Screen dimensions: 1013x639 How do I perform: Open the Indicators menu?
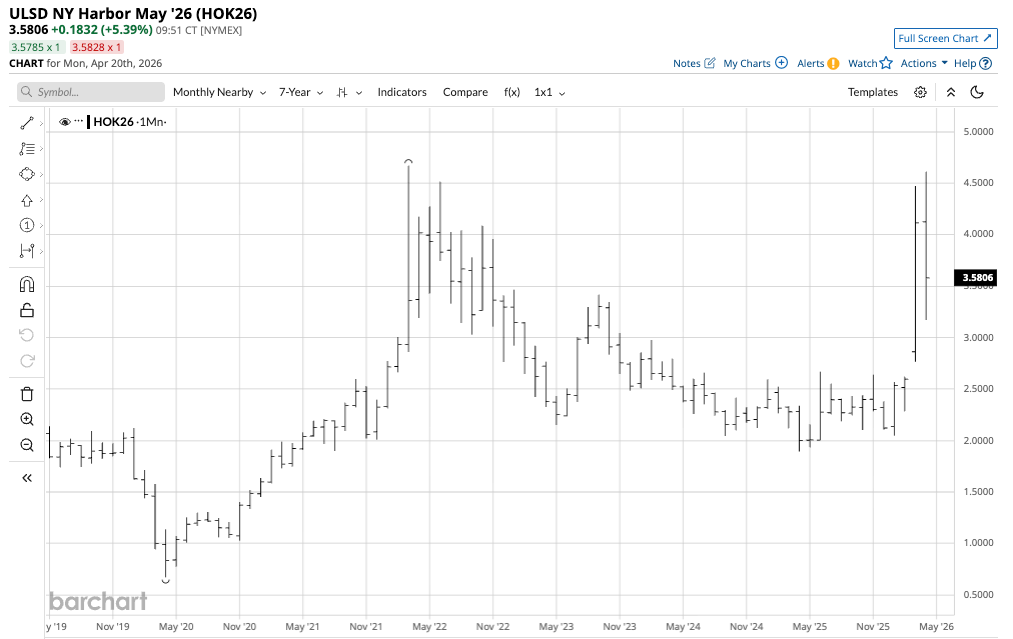click(x=402, y=92)
